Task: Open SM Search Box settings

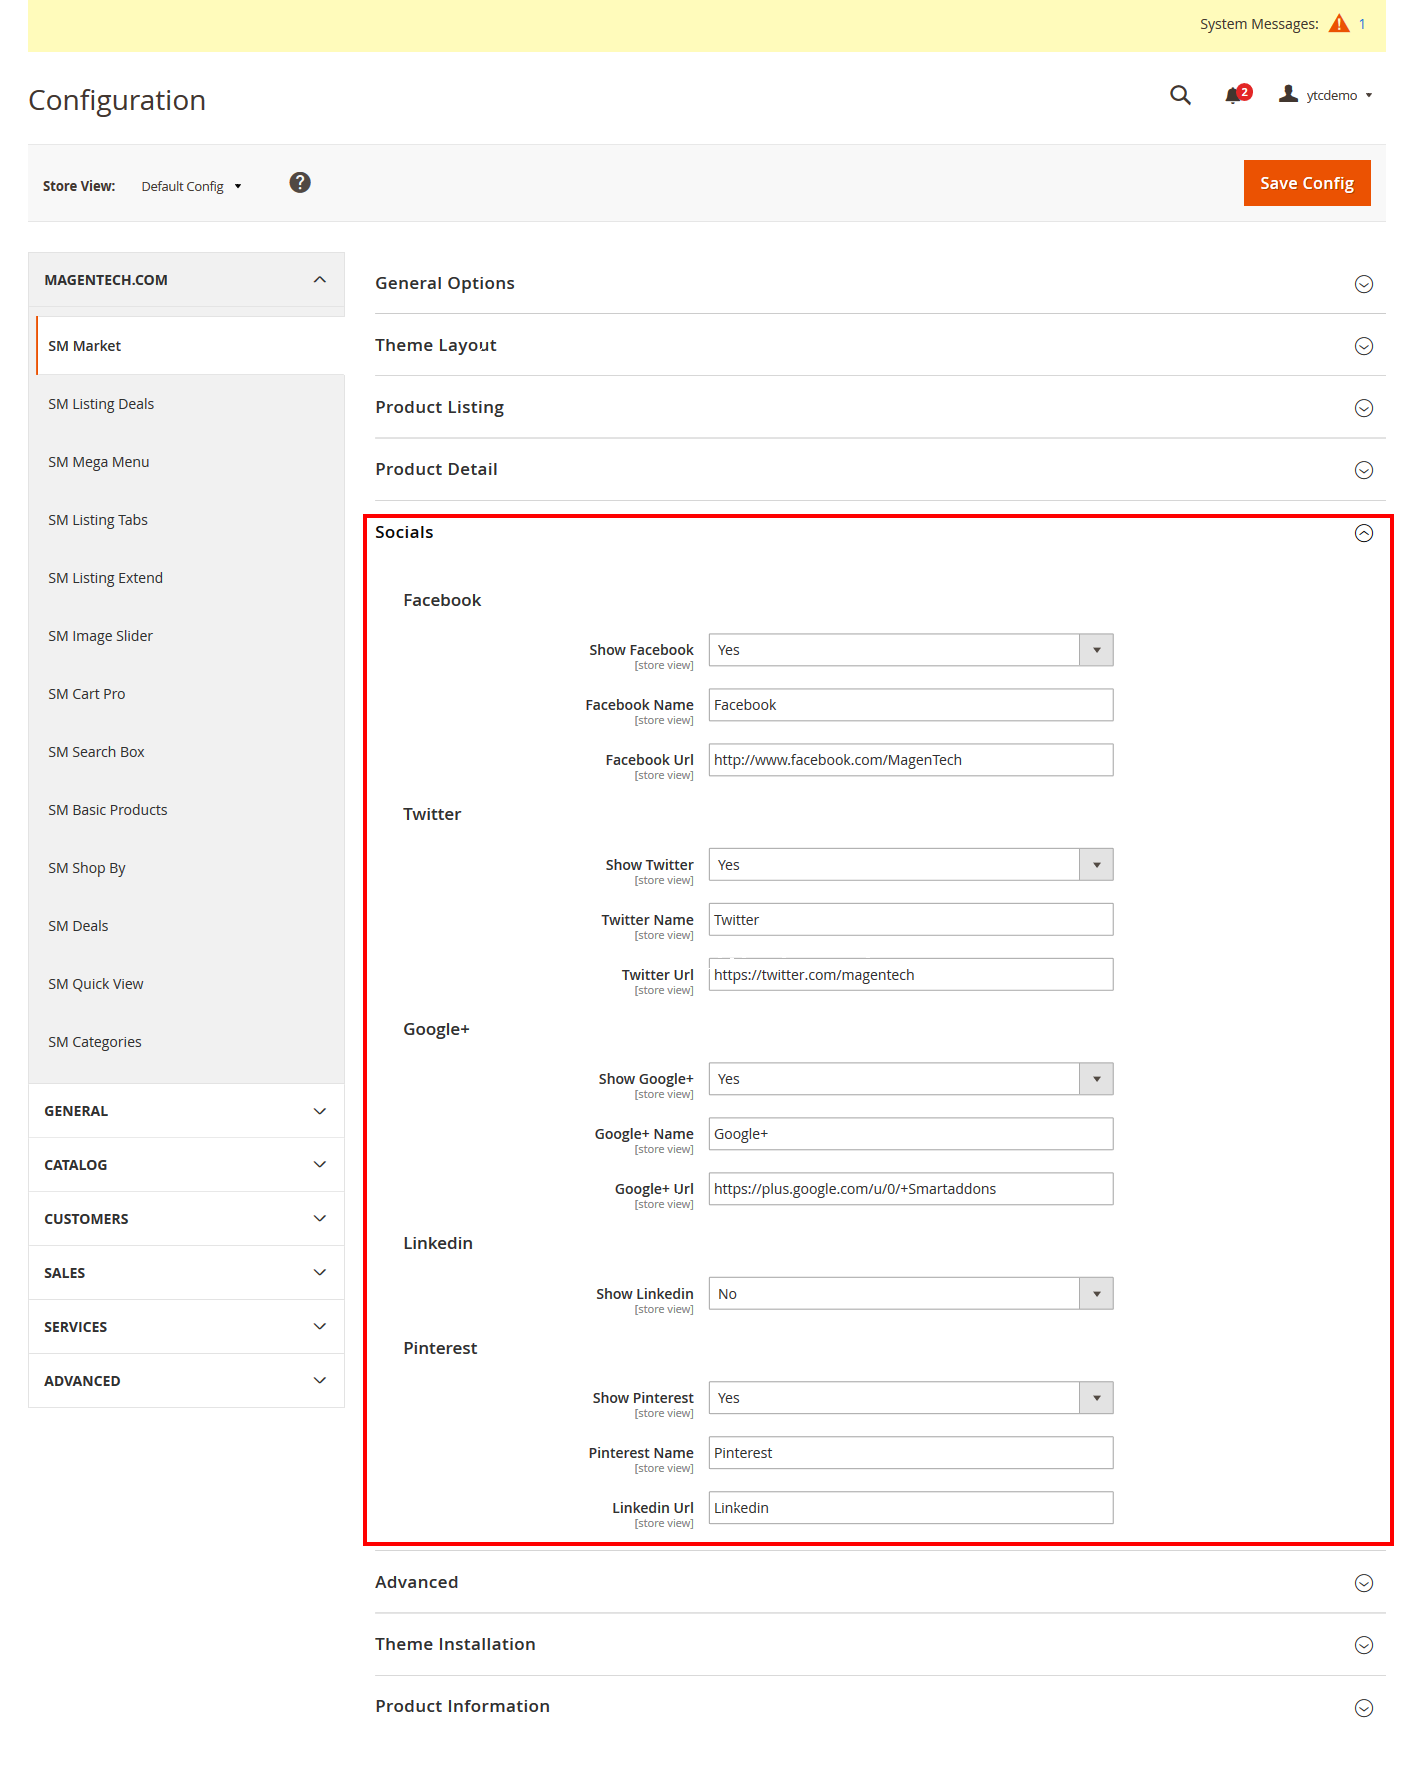Action: [x=186, y=752]
